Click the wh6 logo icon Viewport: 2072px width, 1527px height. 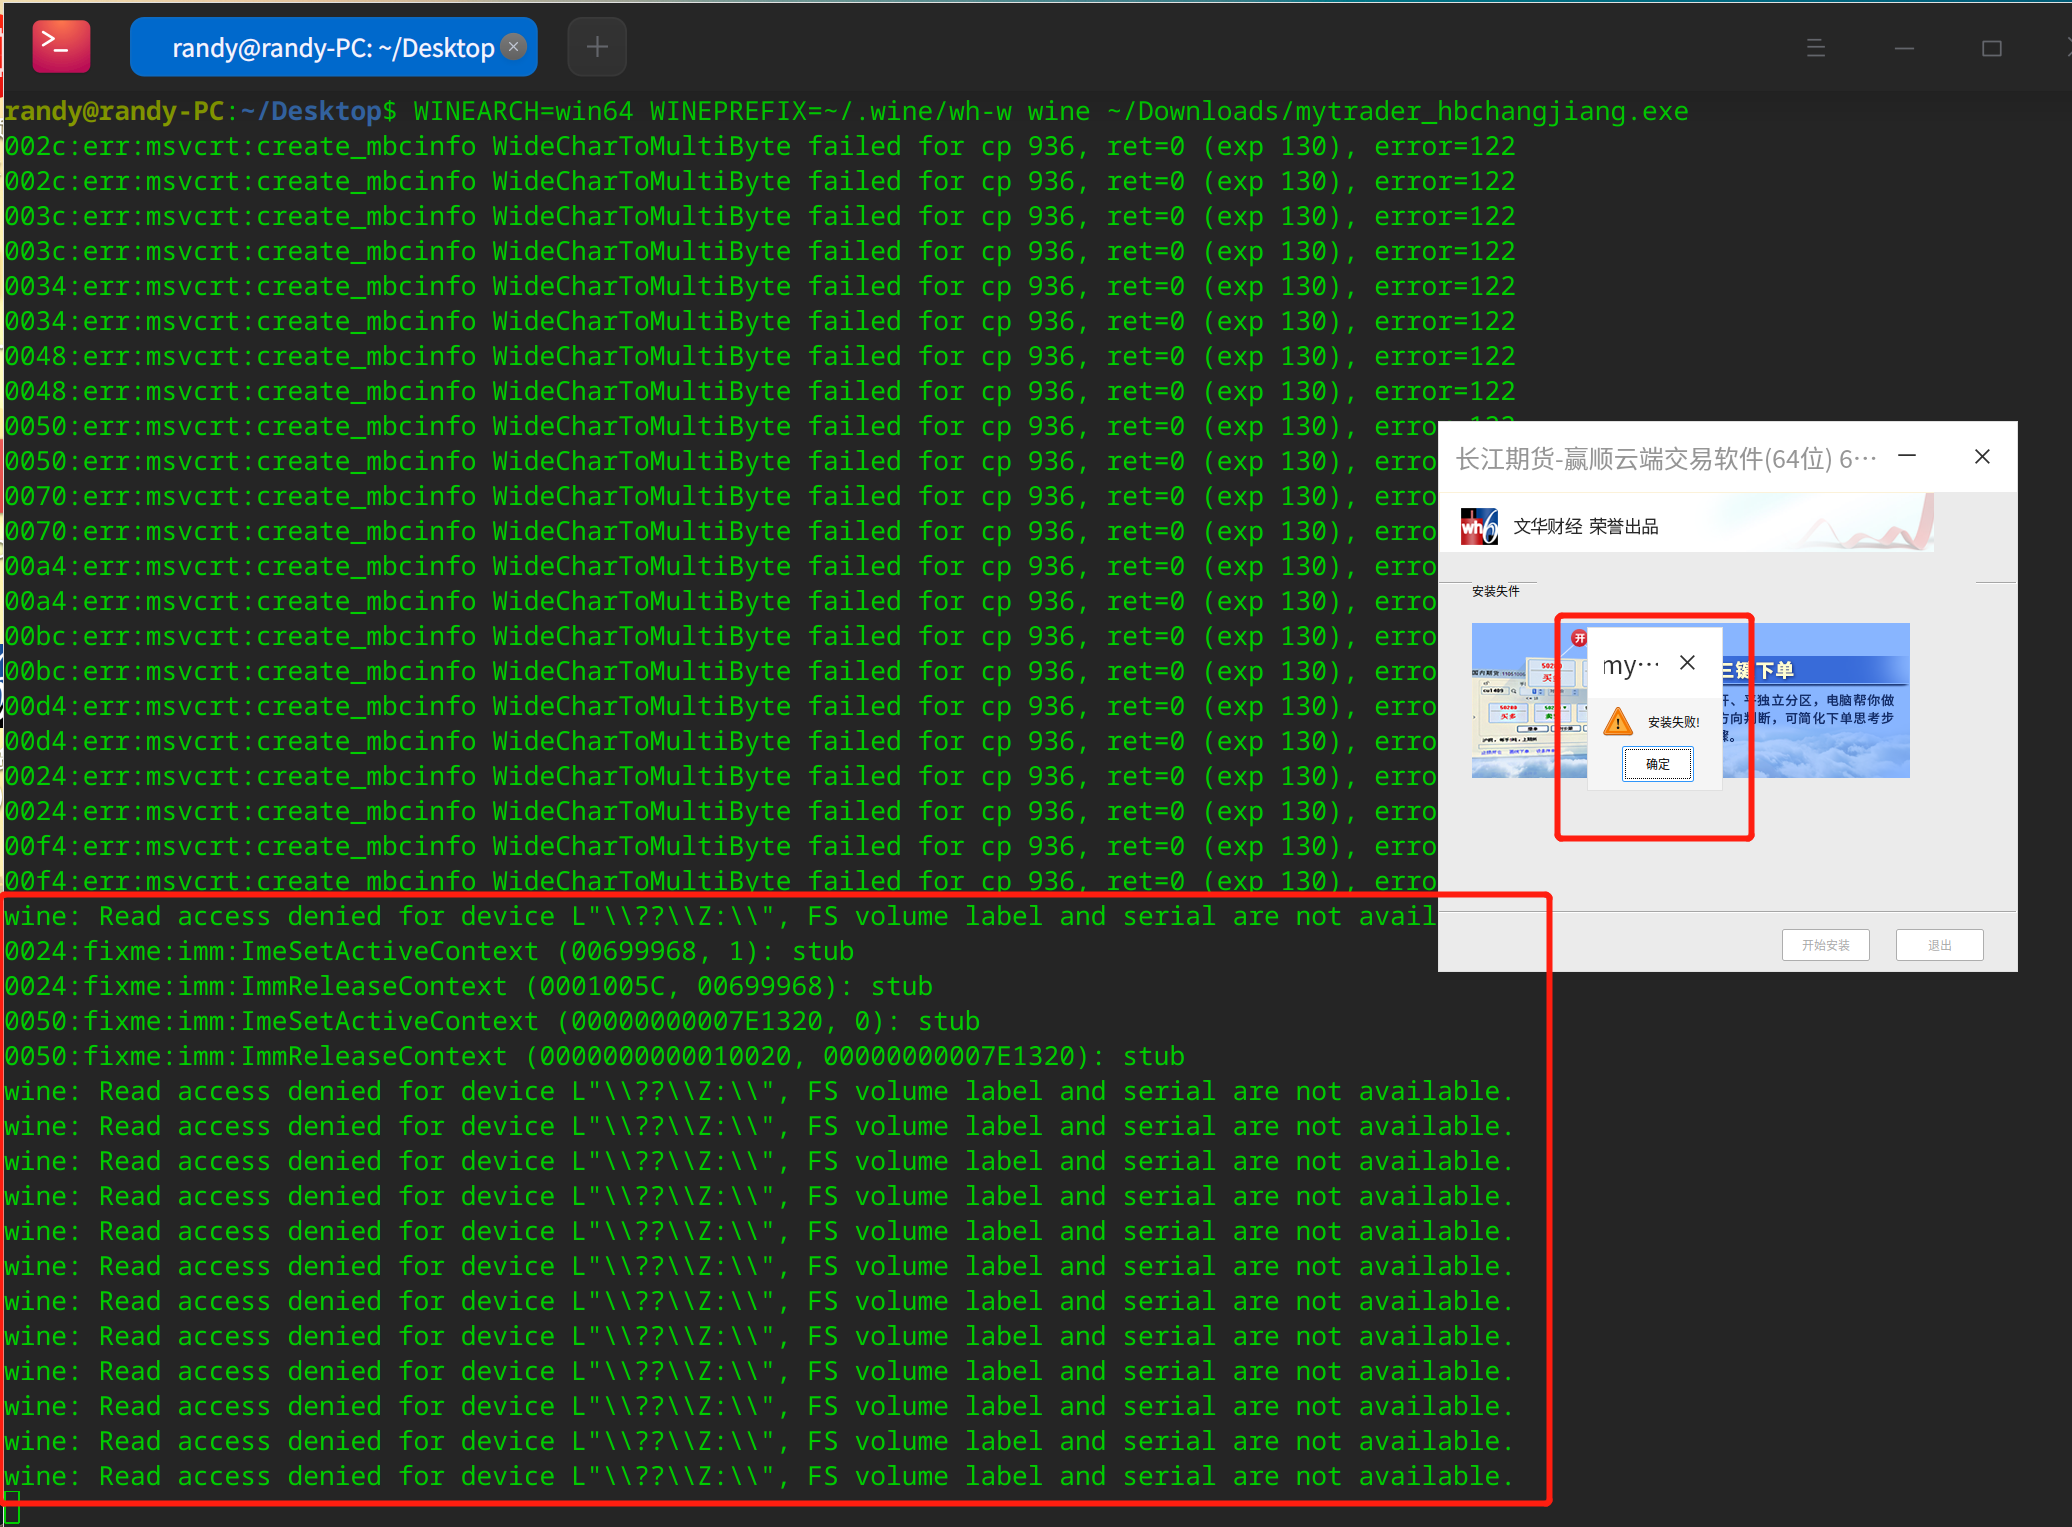coord(1479,526)
